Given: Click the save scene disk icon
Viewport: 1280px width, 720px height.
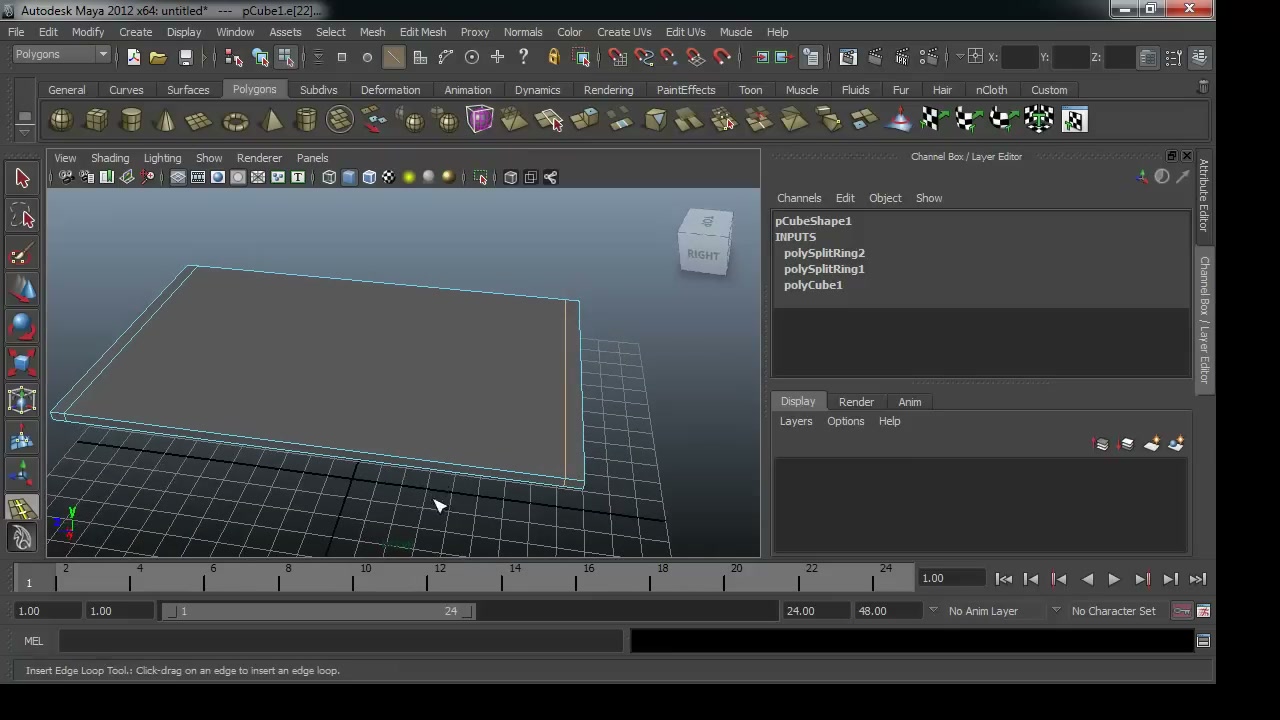Looking at the screenshot, I should (x=185, y=57).
